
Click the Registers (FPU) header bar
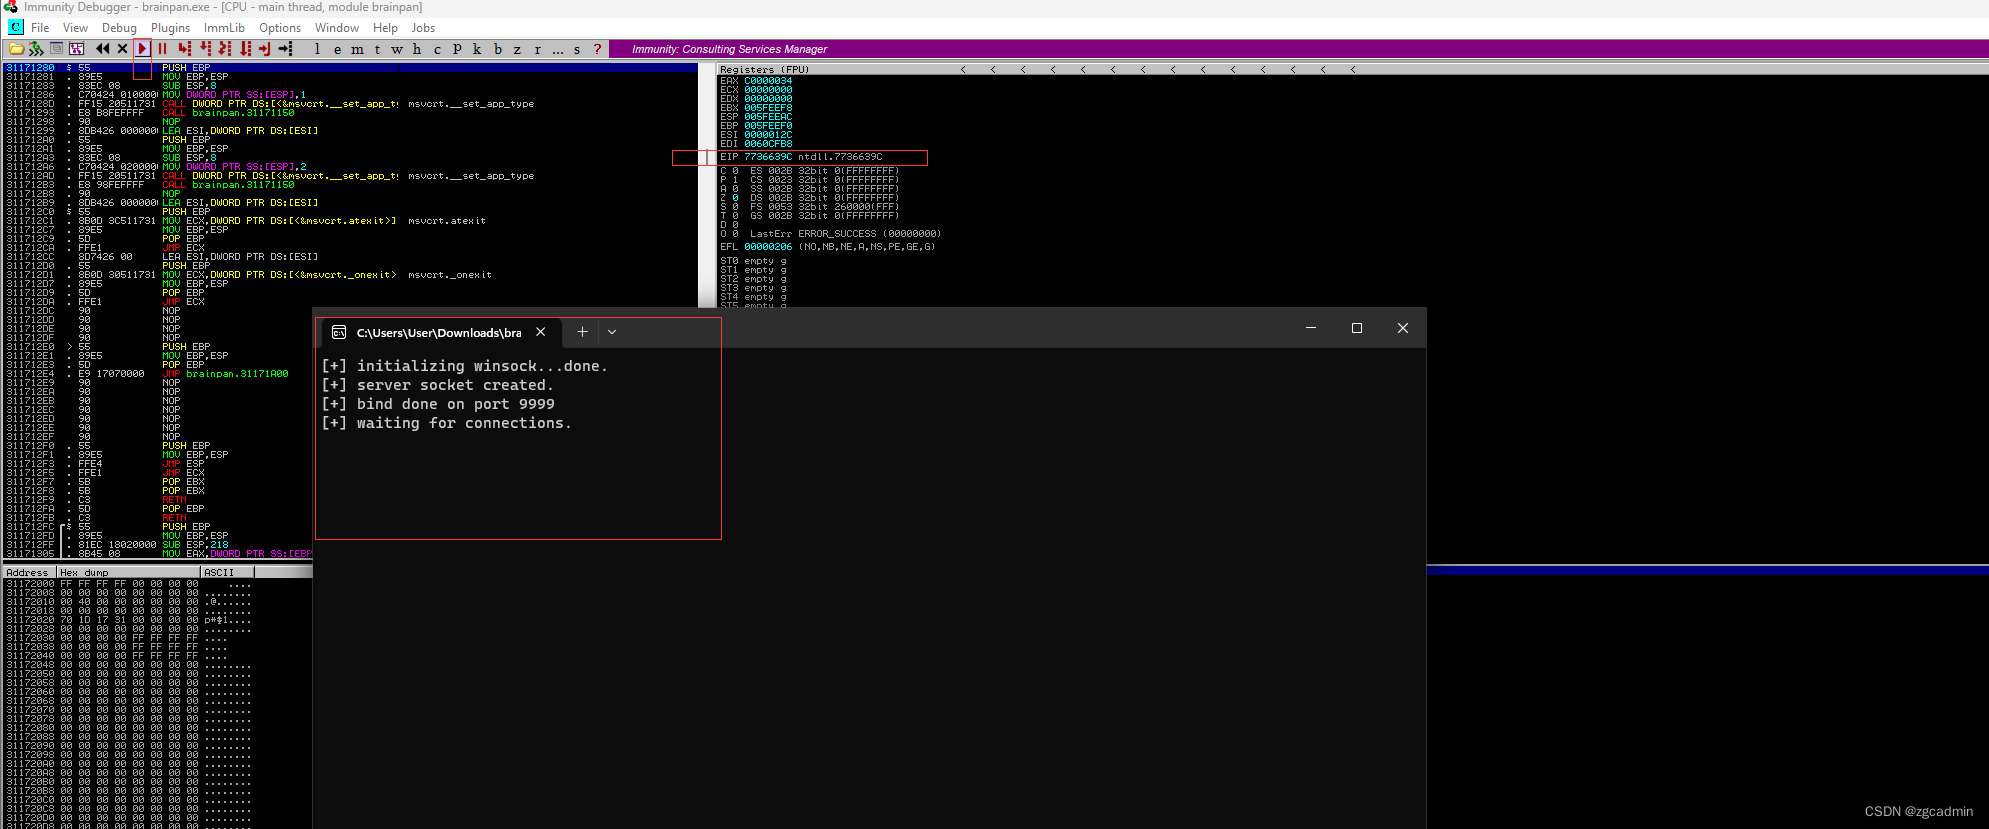click(1353, 69)
